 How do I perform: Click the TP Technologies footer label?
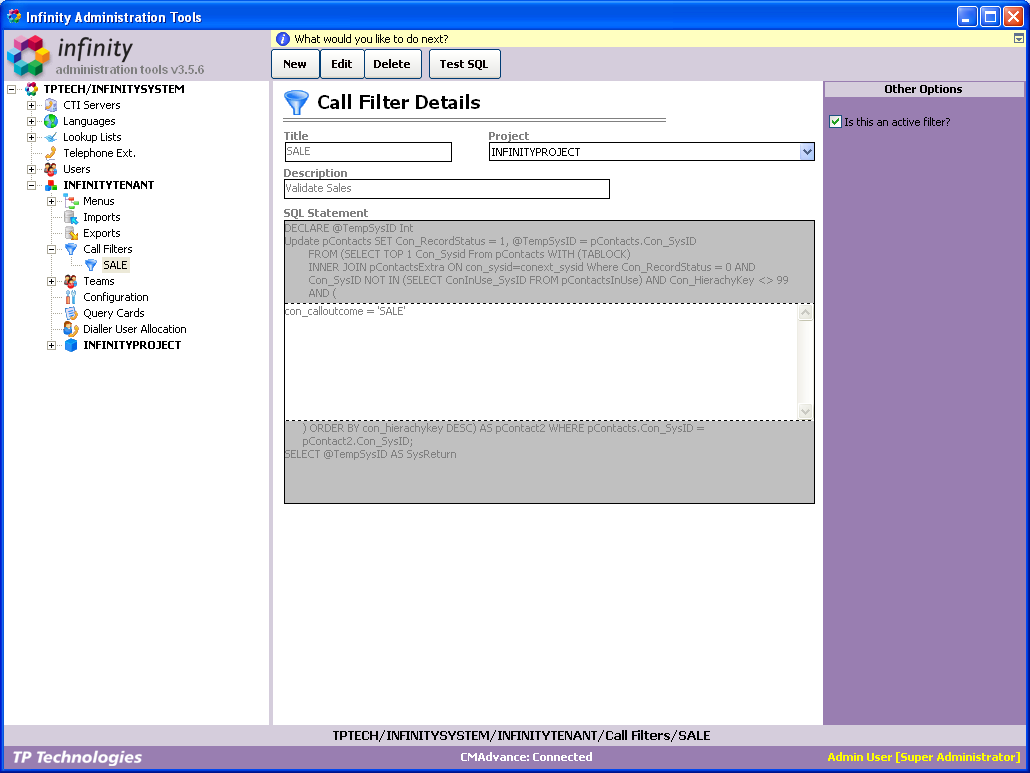tap(78, 757)
